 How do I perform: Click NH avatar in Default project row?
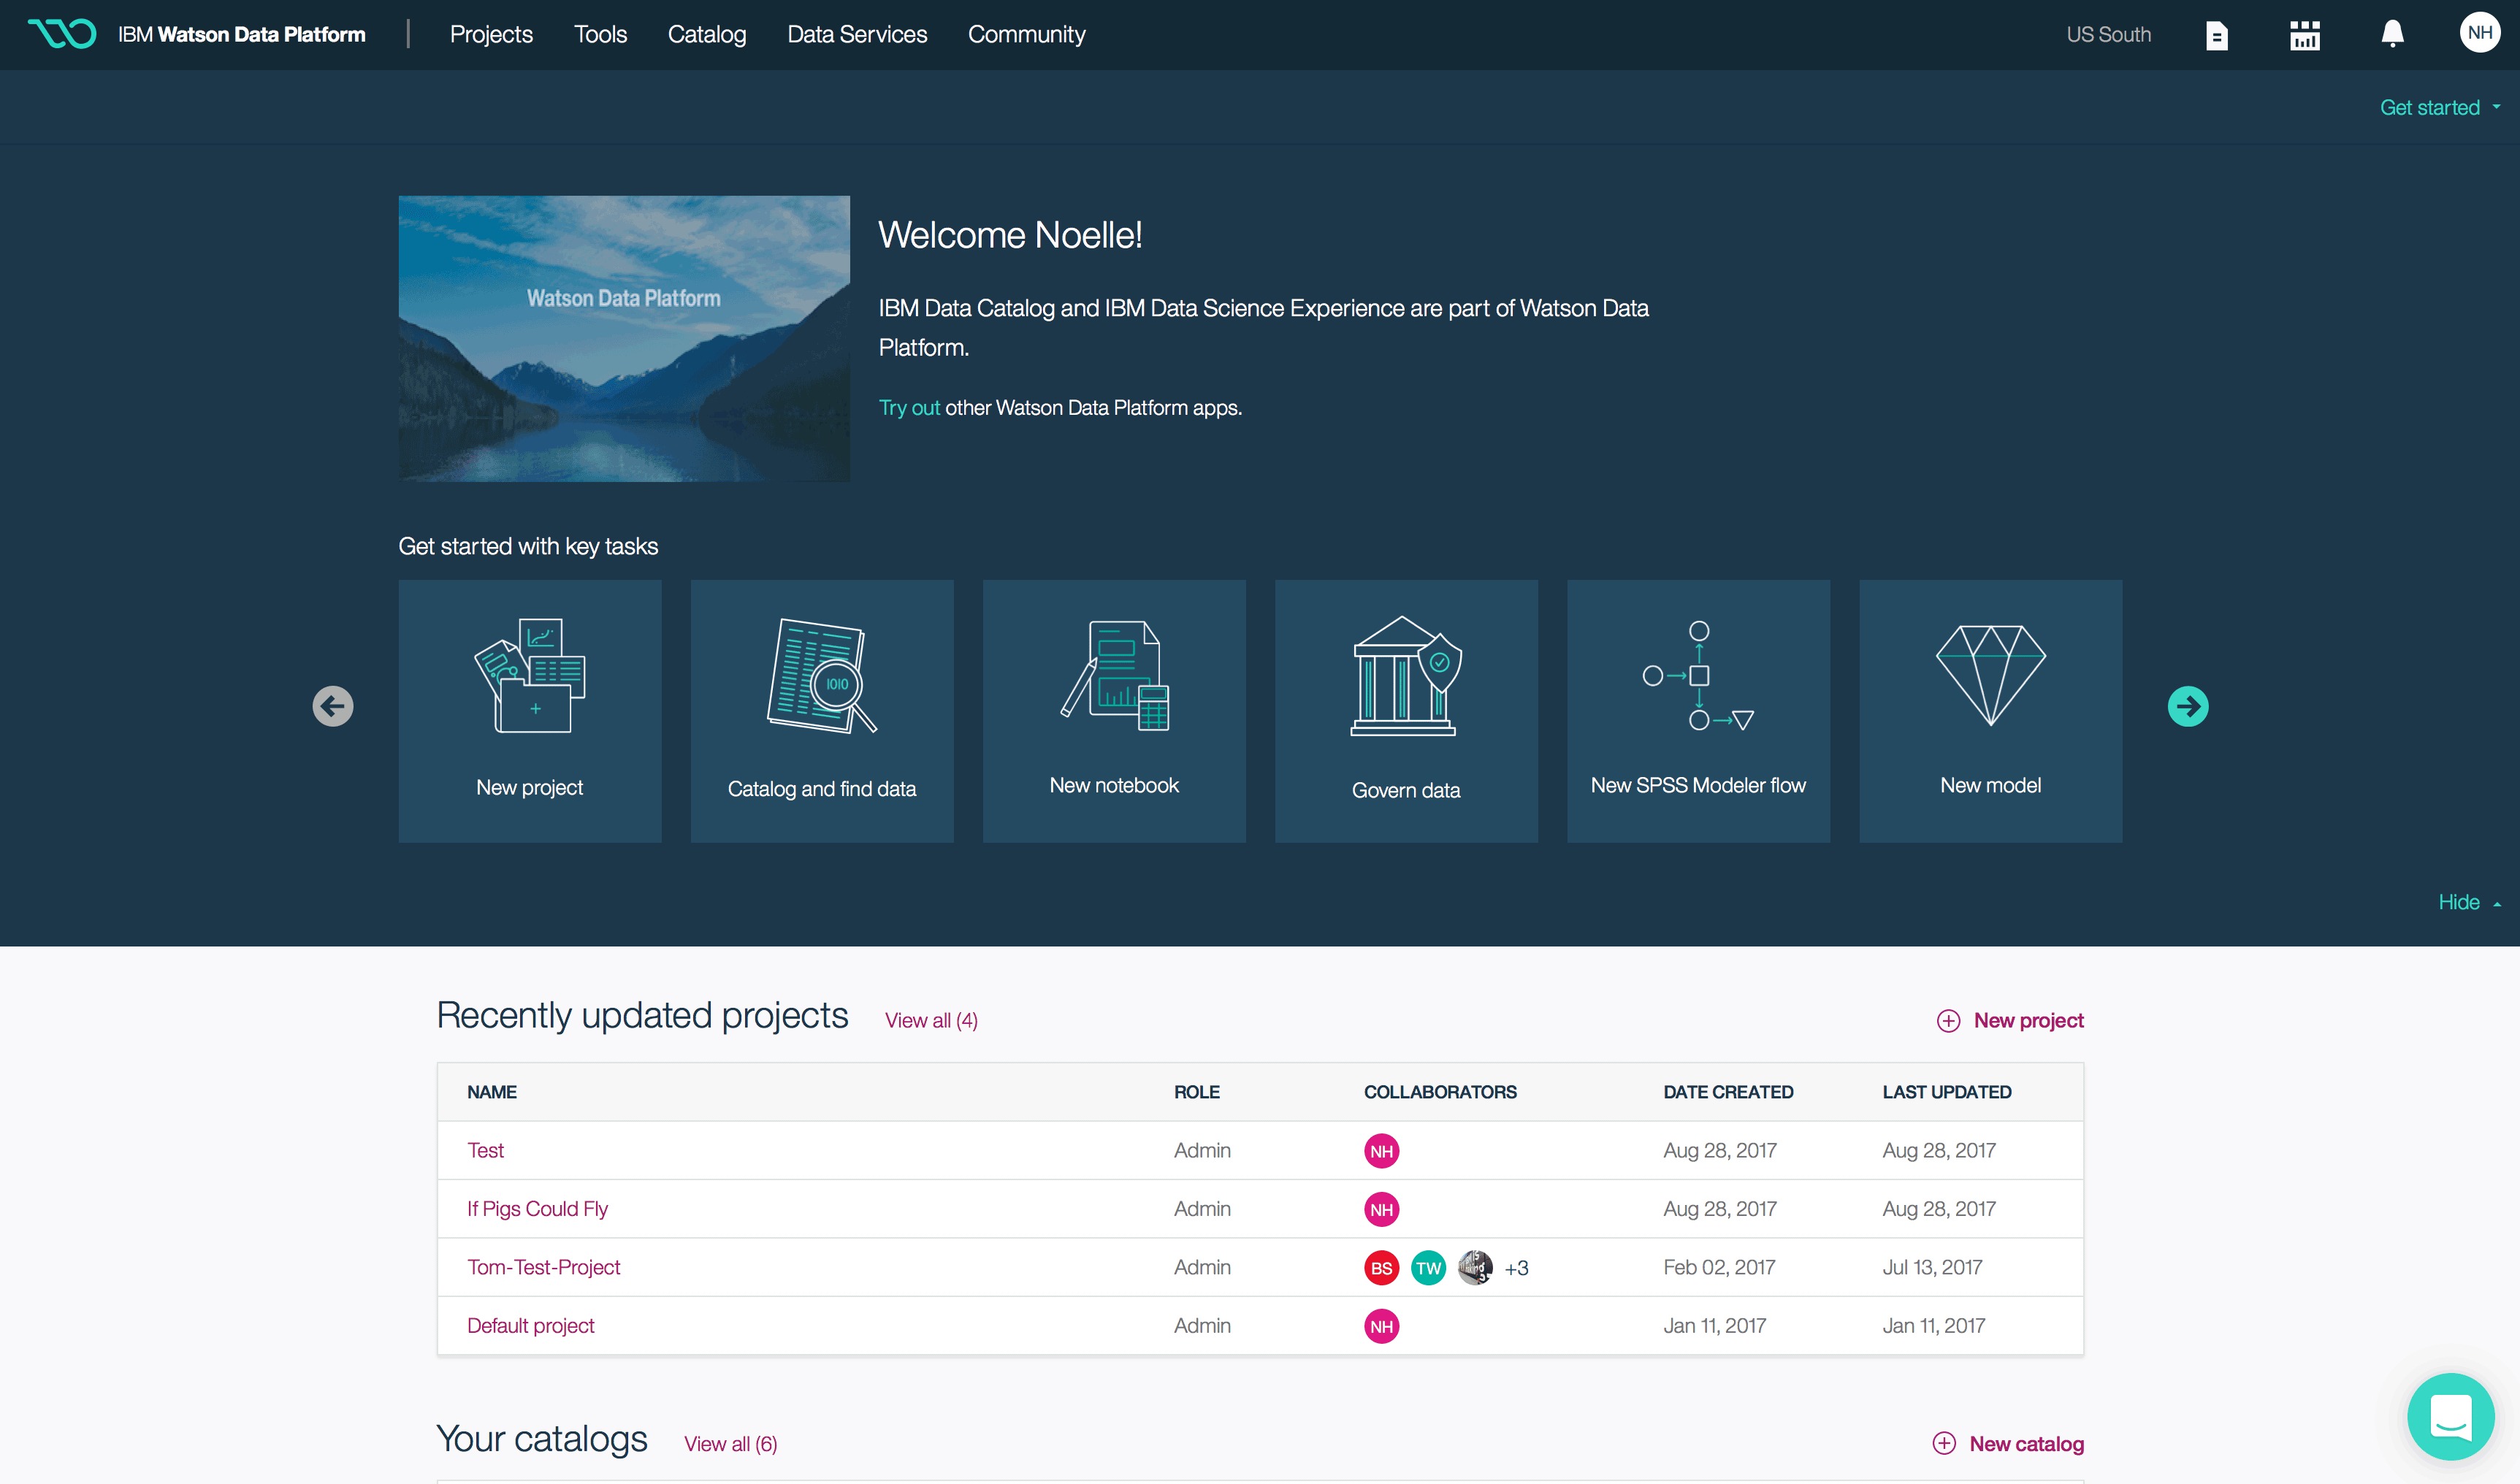pos(1381,1326)
